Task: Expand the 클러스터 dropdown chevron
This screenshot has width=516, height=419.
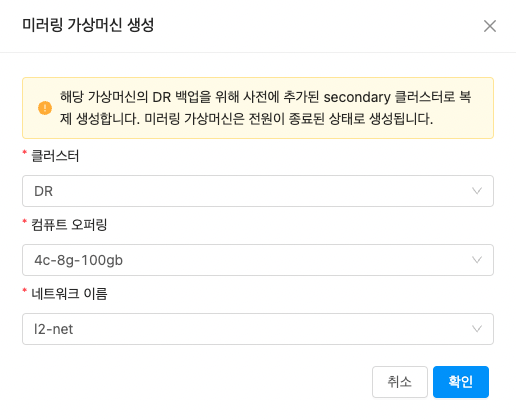Action: (477, 191)
